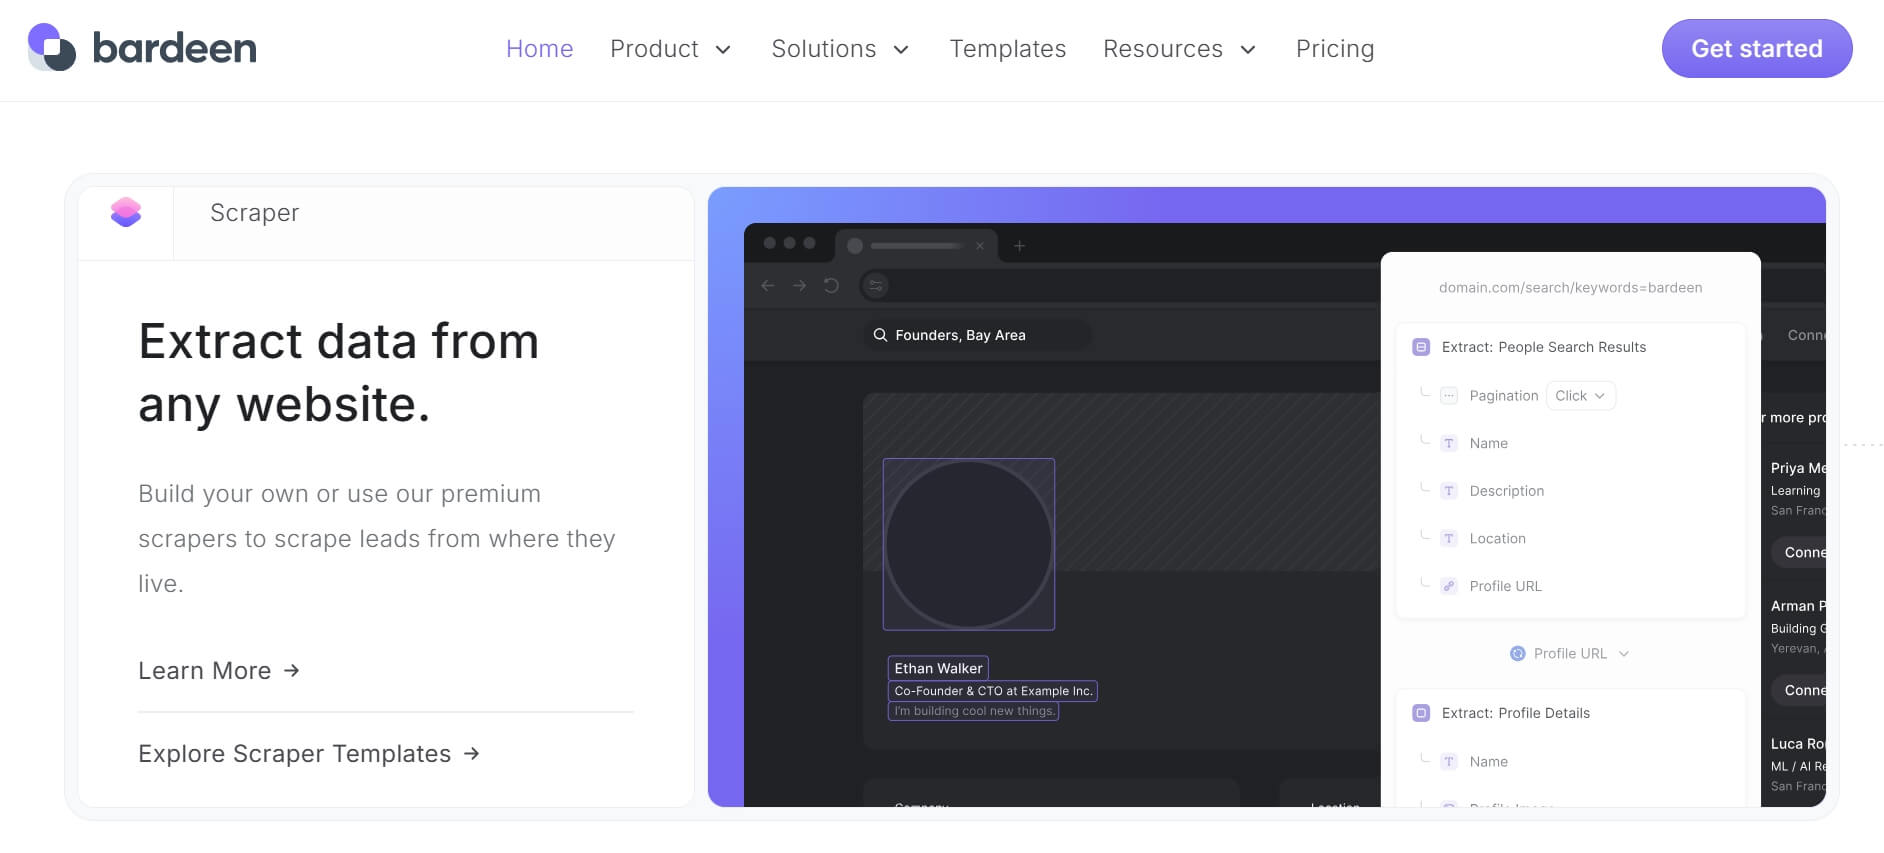
Task: Click the search magnifier icon beside Founders
Action: [880, 335]
